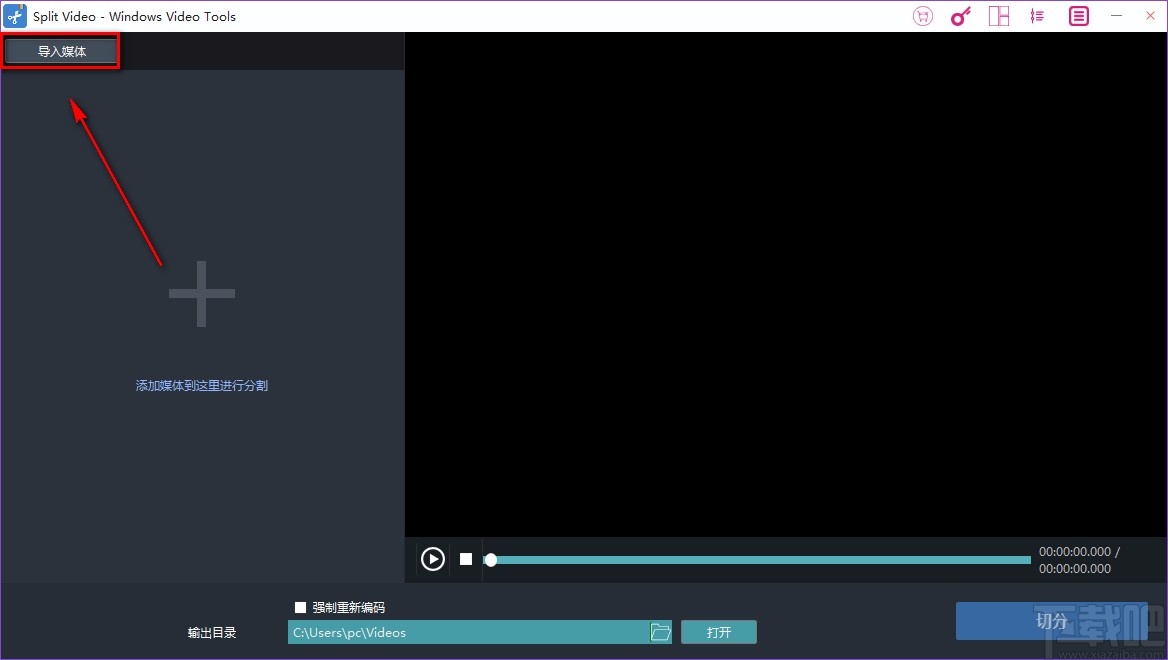
Task: Click the large plus icon to add media
Action: (x=201, y=294)
